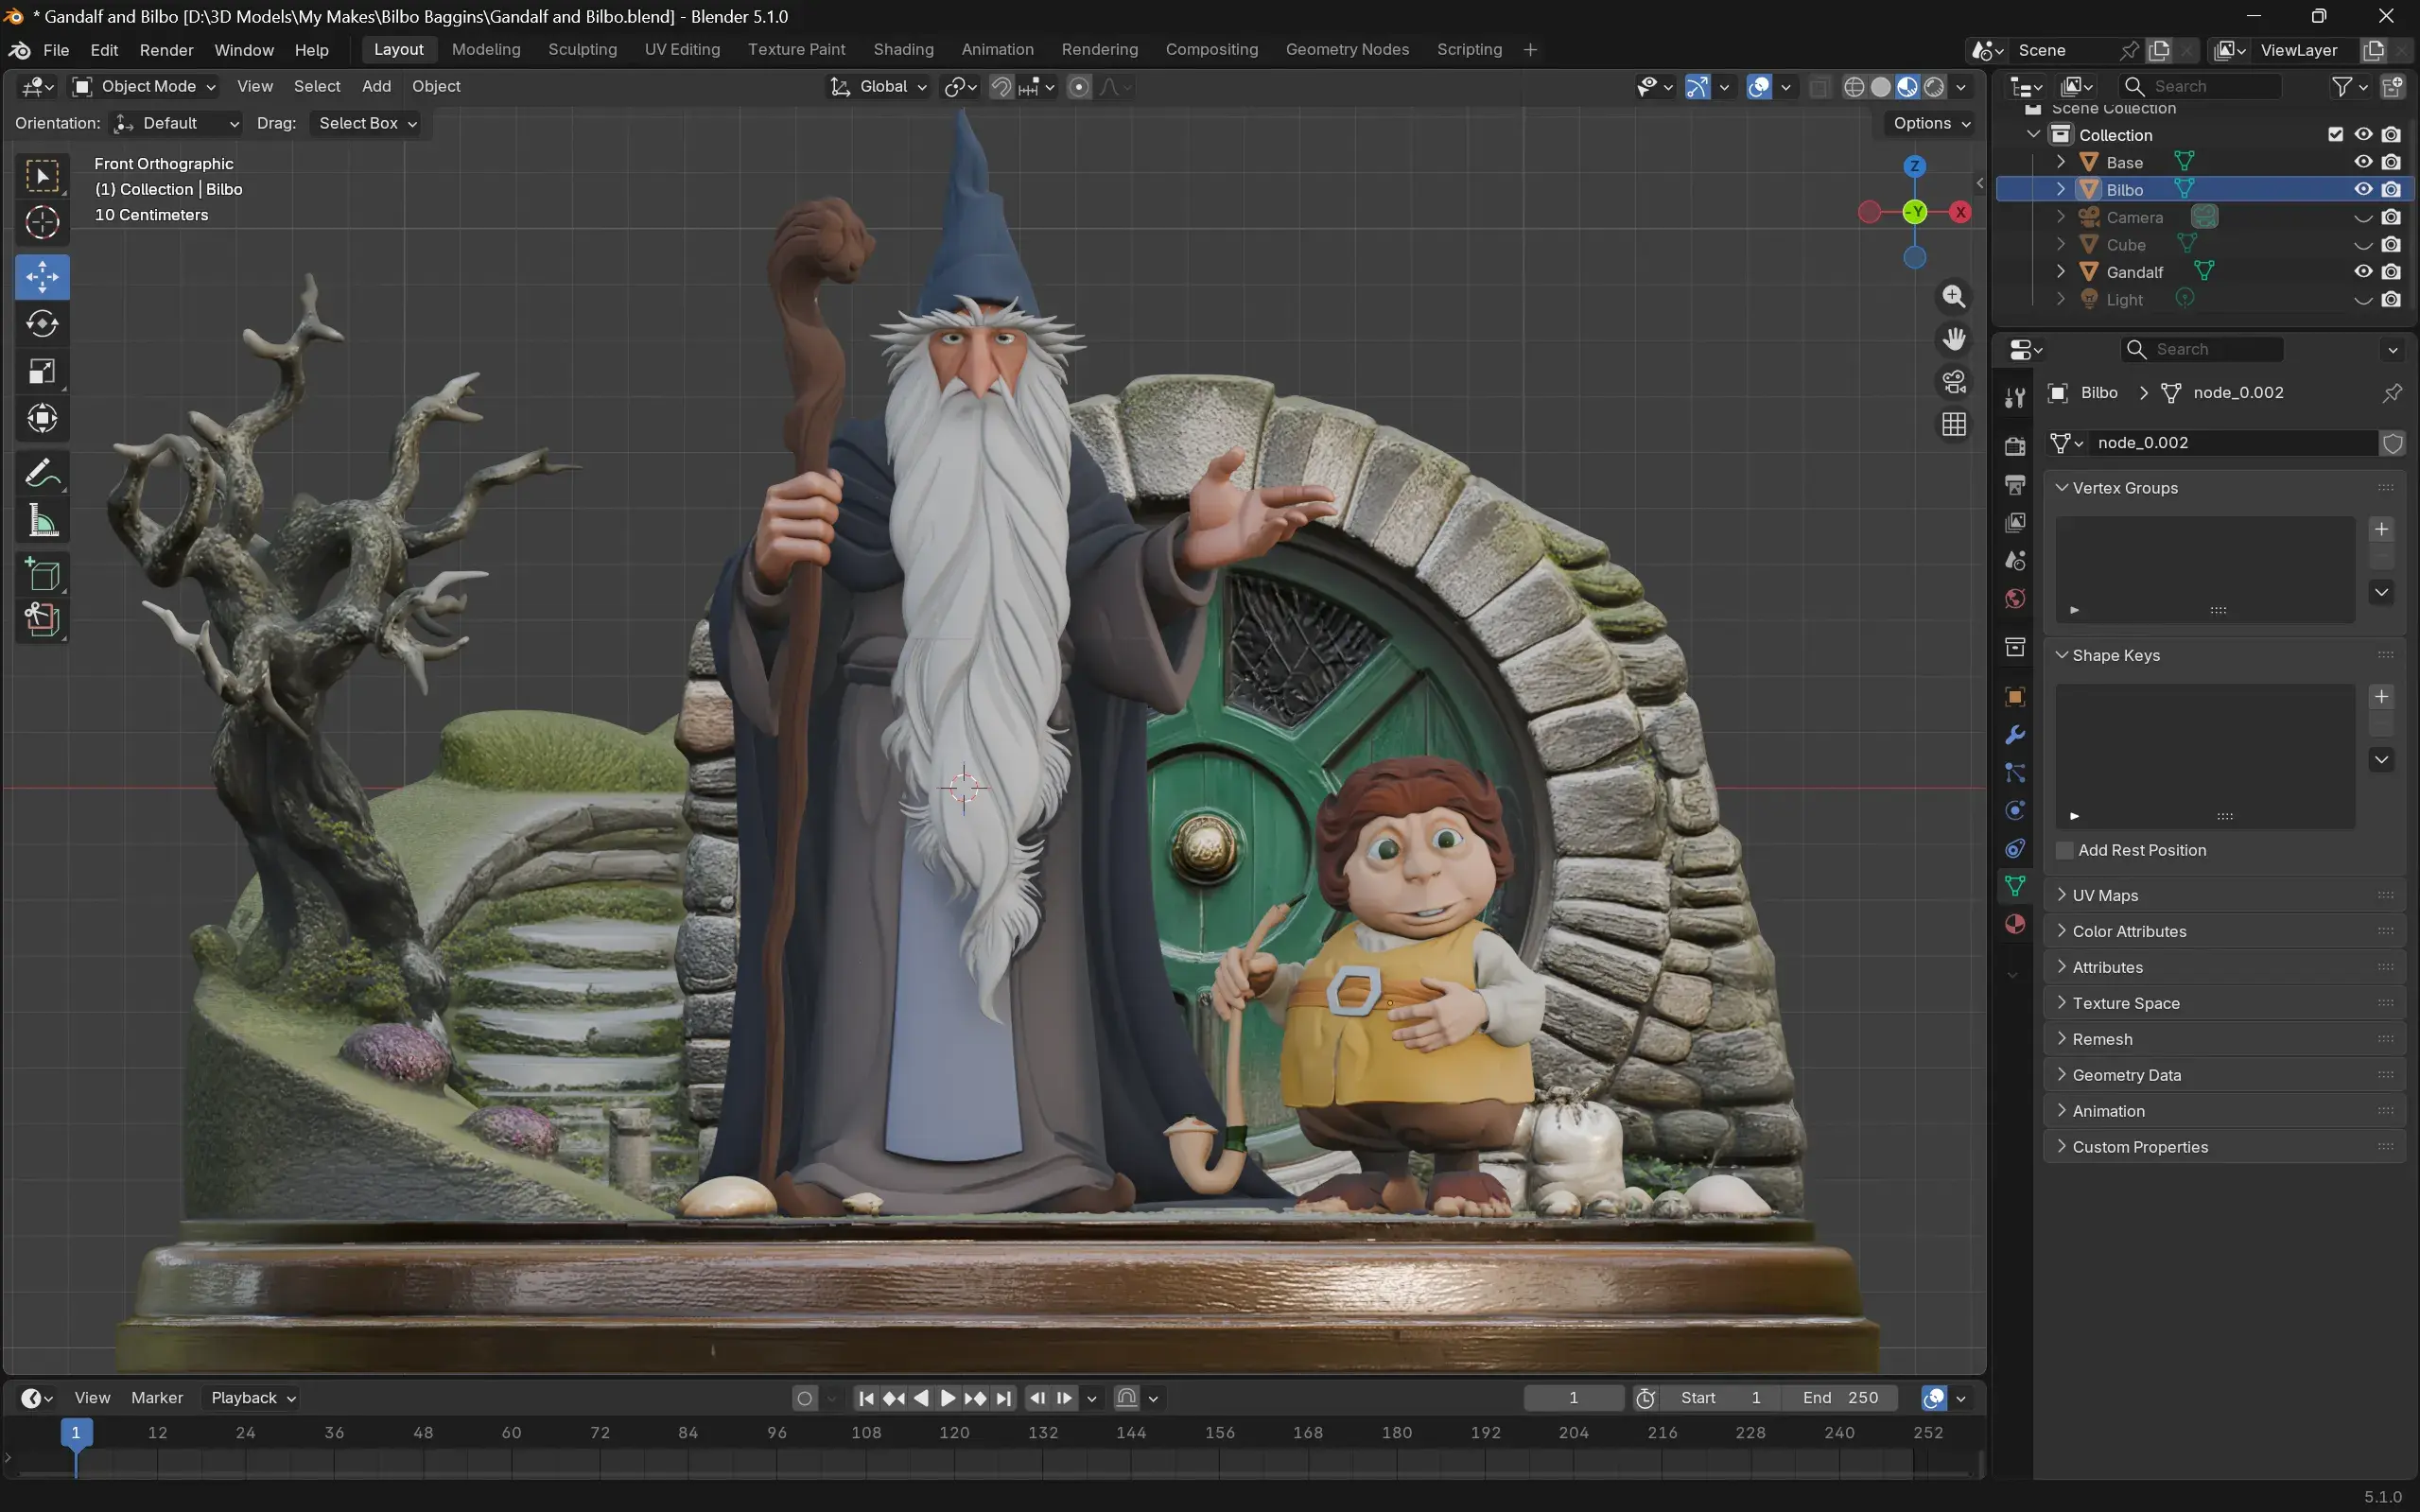Screen dimensions: 2420x1512
Task: Switch perspective/orthographic grid icon
Action: 1953,425
